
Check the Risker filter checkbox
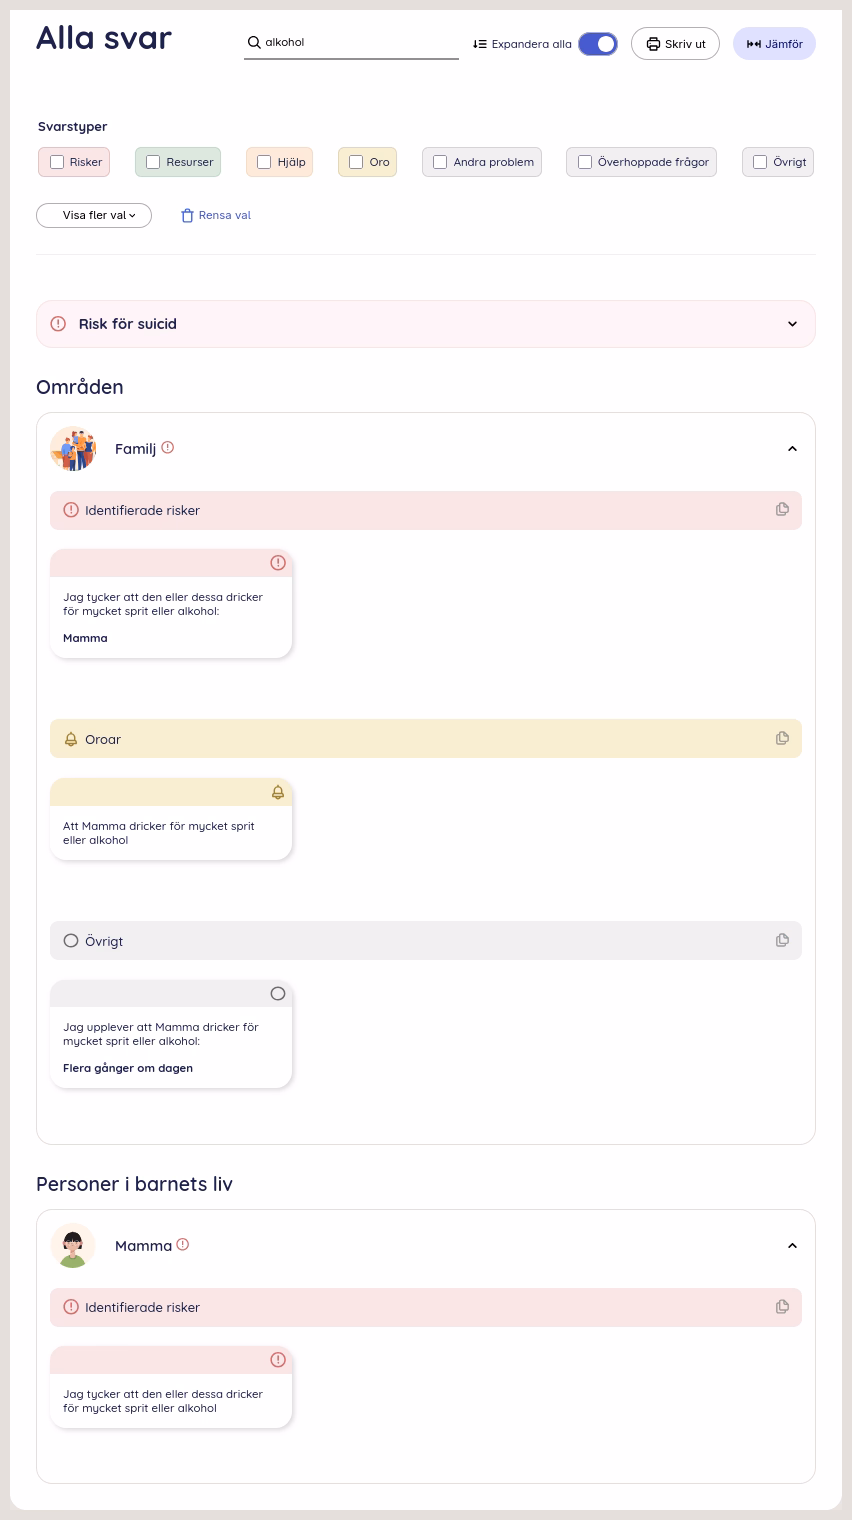point(57,162)
